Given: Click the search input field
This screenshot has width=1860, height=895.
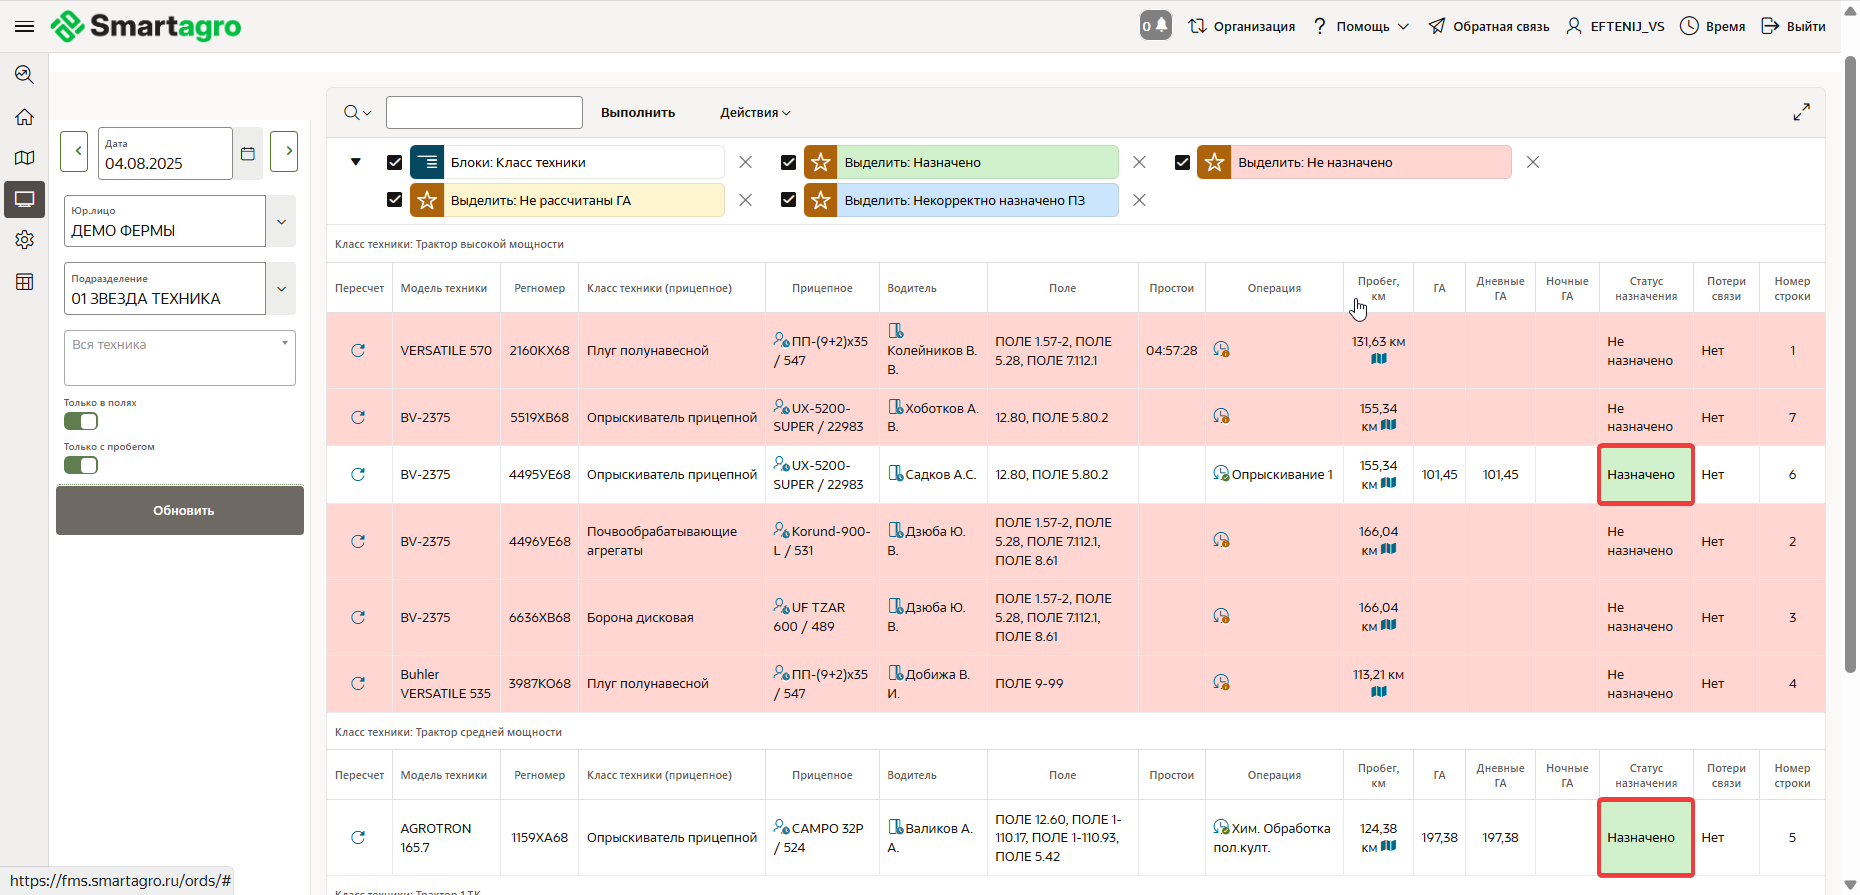Looking at the screenshot, I should pyautogui.click(x=484, y=113).
